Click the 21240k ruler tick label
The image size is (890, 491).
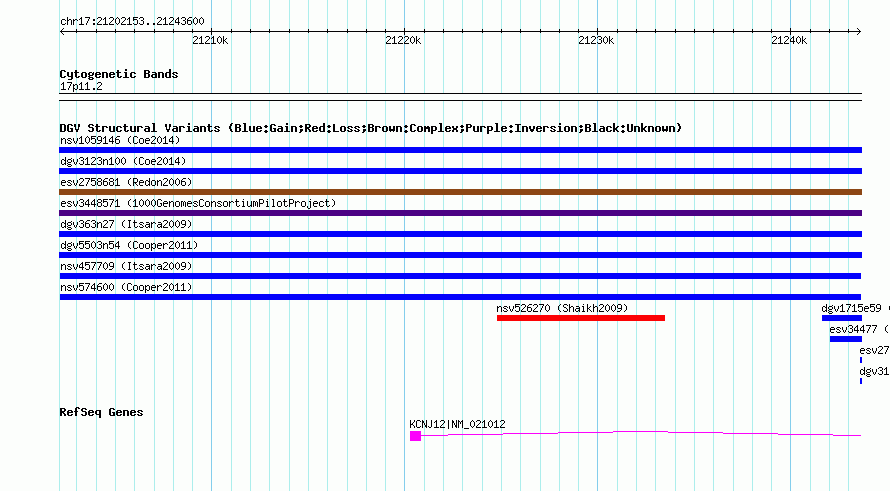point(789,40)
